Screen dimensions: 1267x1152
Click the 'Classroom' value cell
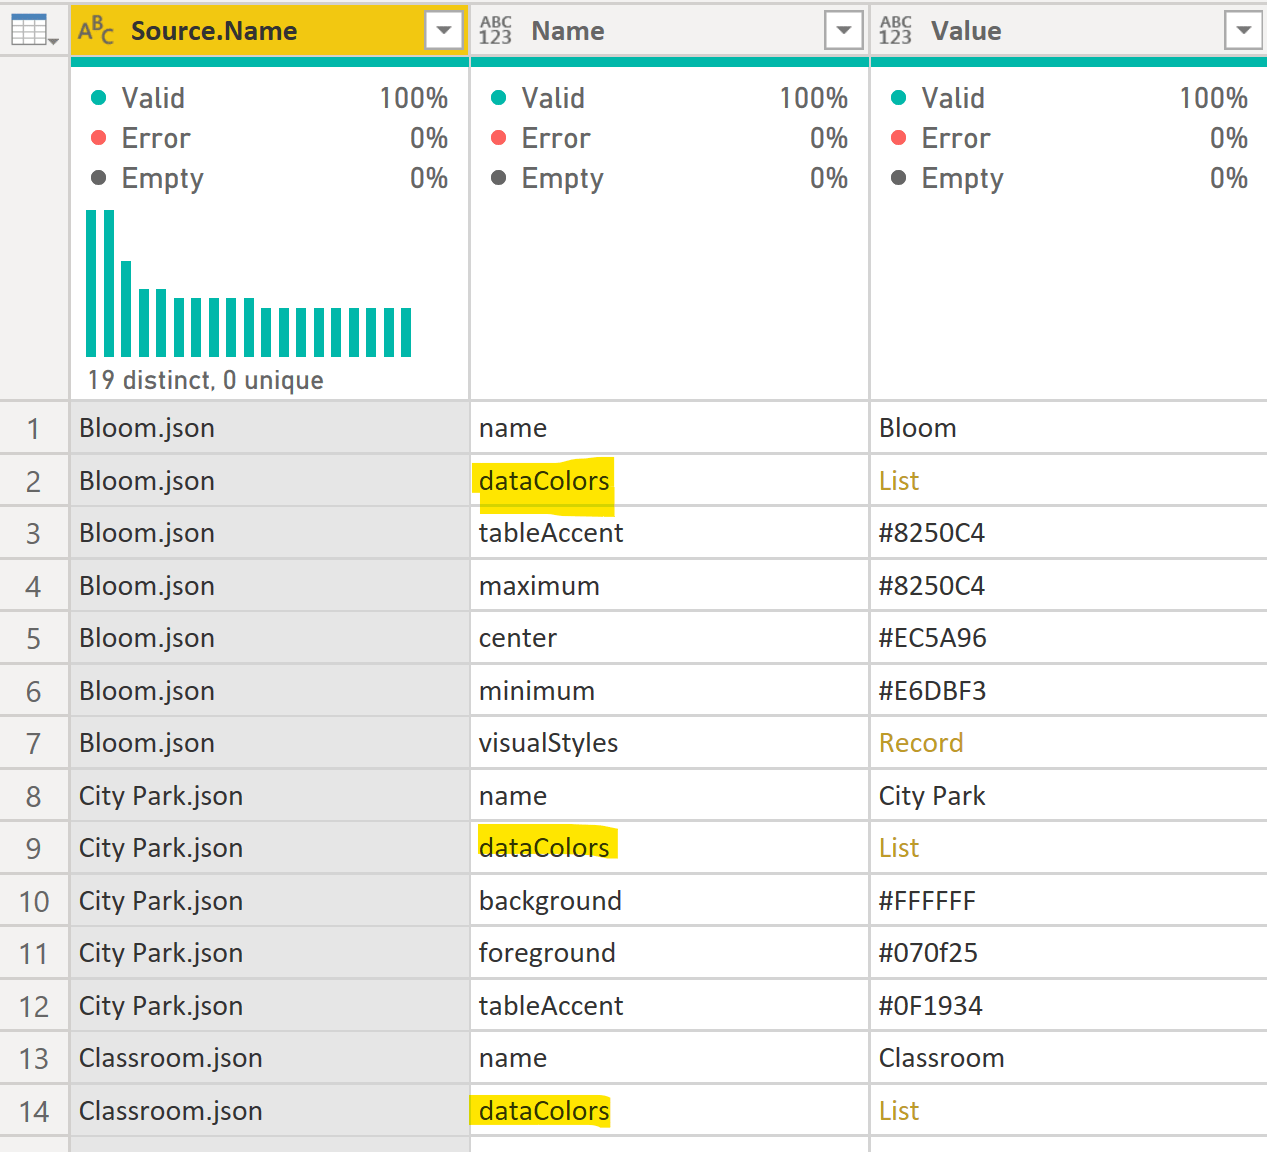coord(1069,1058)
